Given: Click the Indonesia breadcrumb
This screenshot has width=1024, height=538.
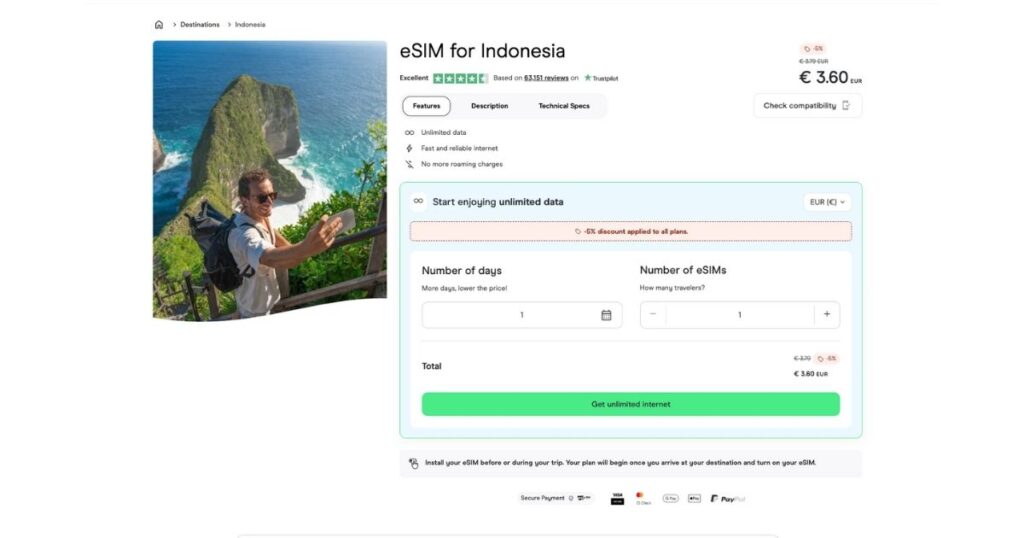Looking at the screenshot, I should [250, 25].
